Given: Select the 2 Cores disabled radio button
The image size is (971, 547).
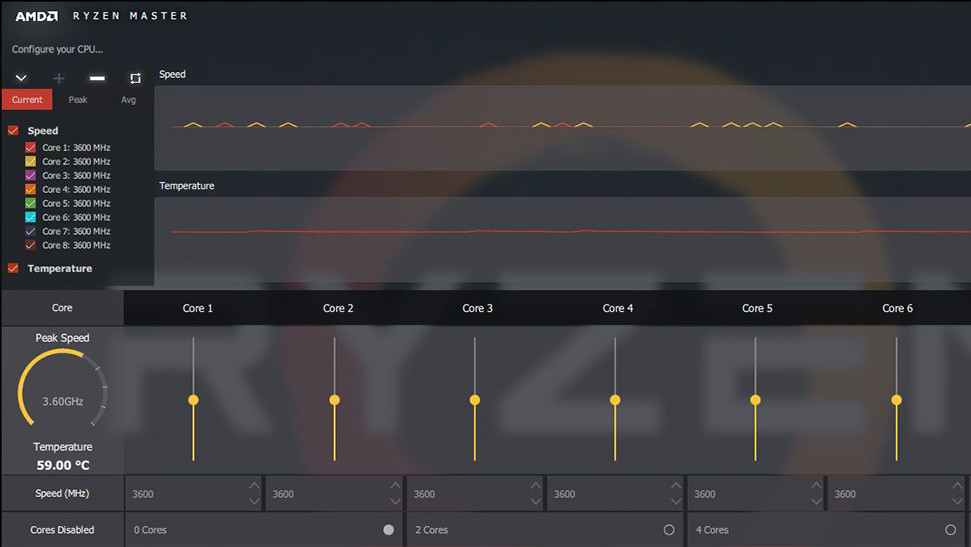Looking at the screenshot, I should pos(669,530).
